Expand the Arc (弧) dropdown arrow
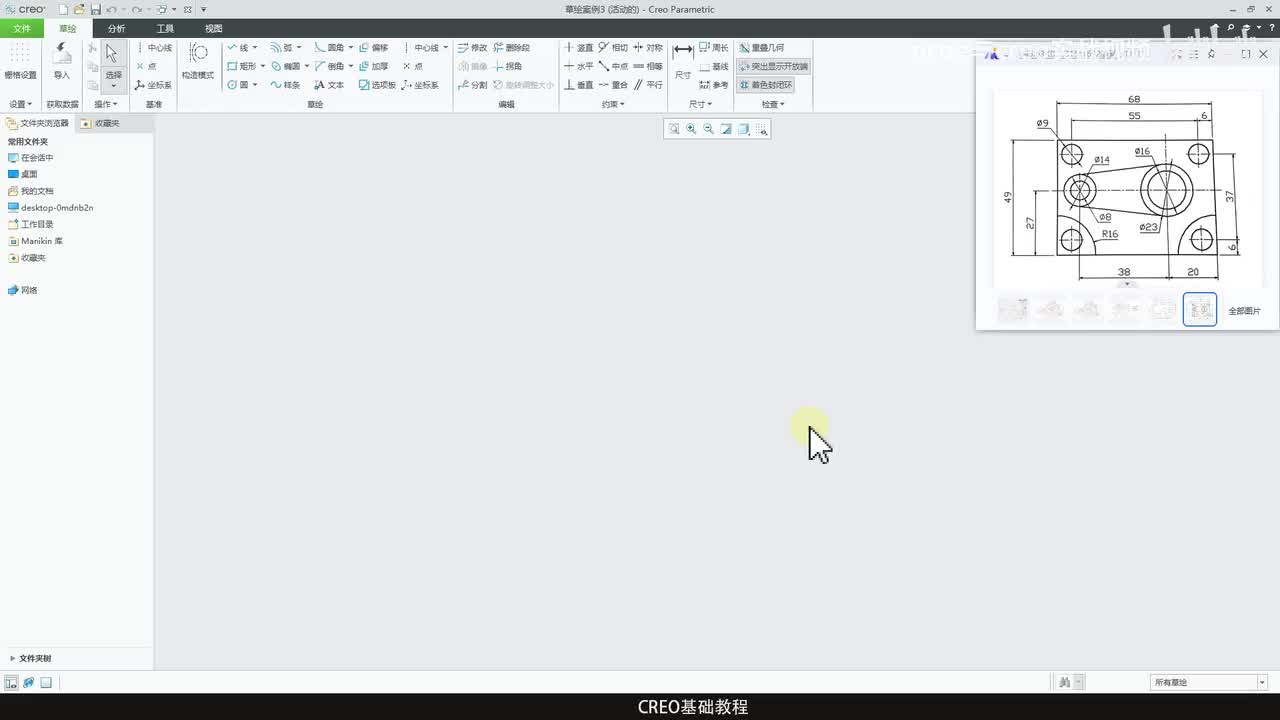The height and width of the screenshot is (720, 1280). point(299,48)
